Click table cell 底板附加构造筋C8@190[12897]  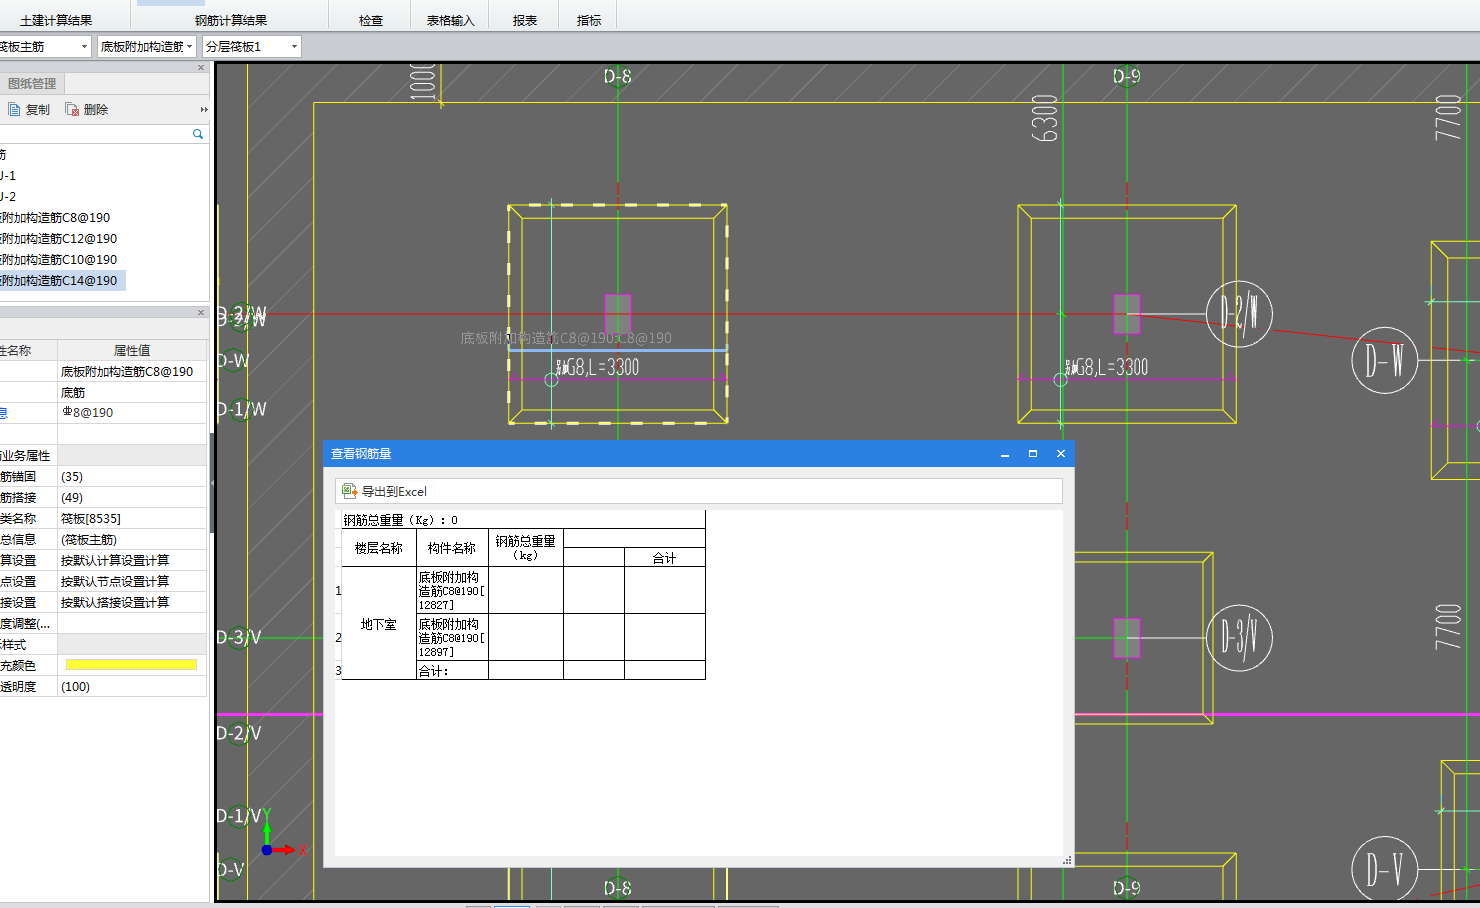(452, 638)
